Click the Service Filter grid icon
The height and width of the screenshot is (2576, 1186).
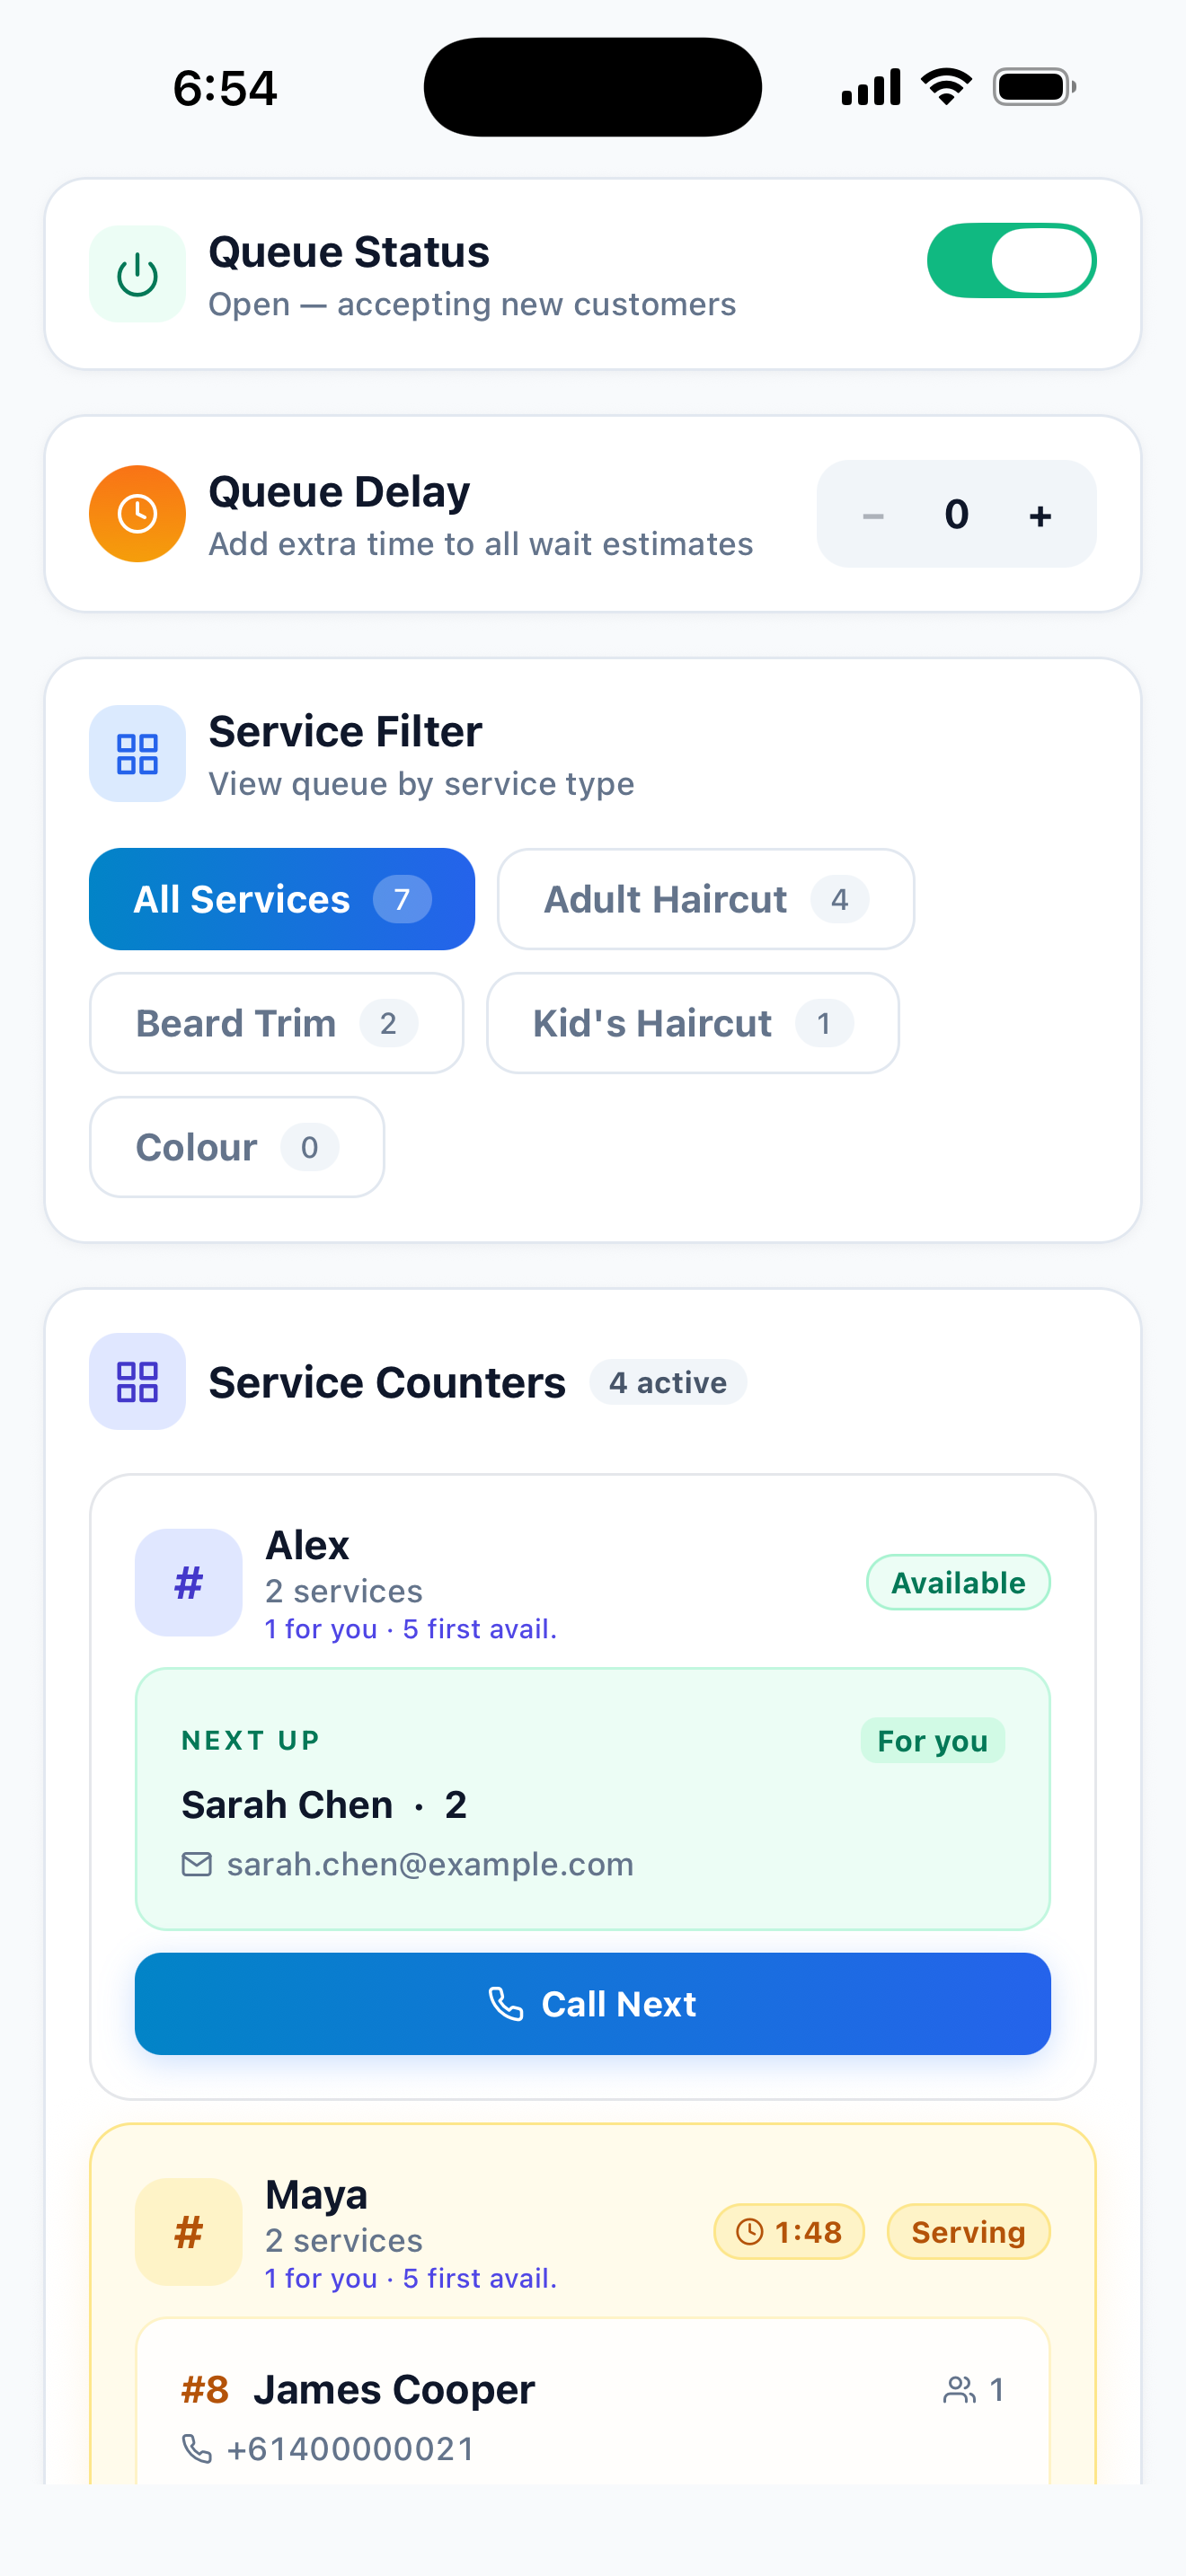click(x=137, y=754)
